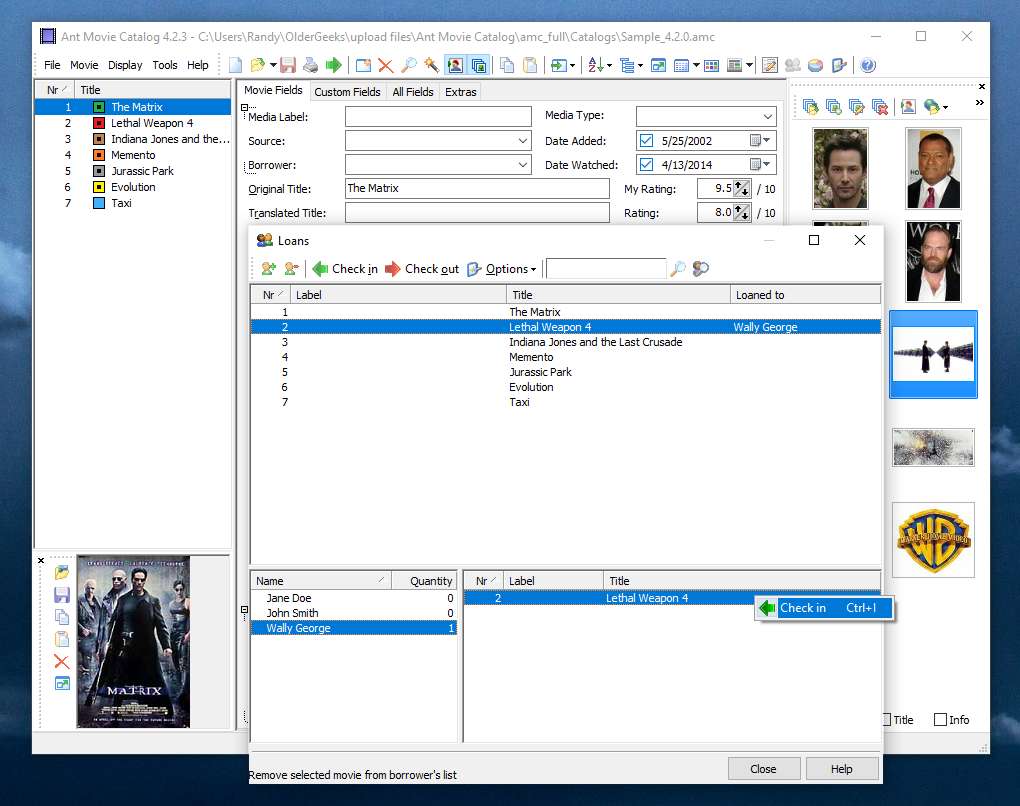Click the magnifier search icon in Loans toolbar
The image size is (1020, 806).
(678, 269)
